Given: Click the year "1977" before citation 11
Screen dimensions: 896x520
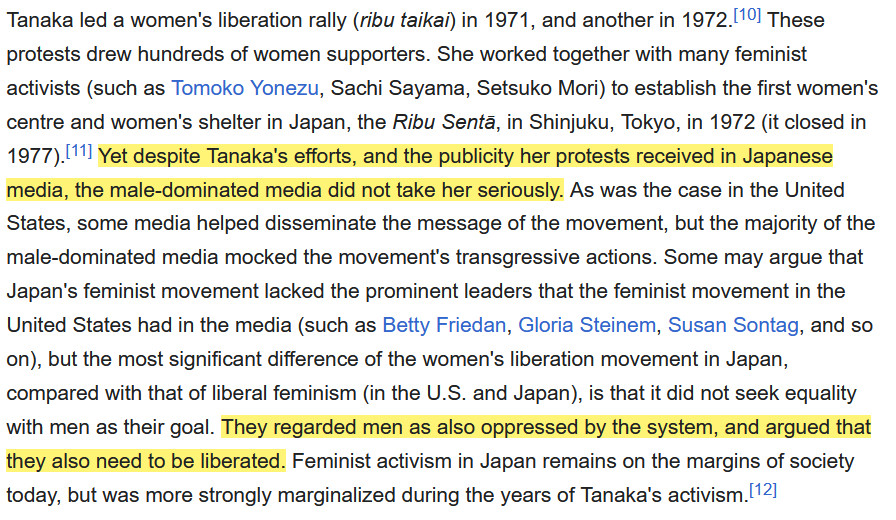Looking at the screenshot, I should point(29,155).
